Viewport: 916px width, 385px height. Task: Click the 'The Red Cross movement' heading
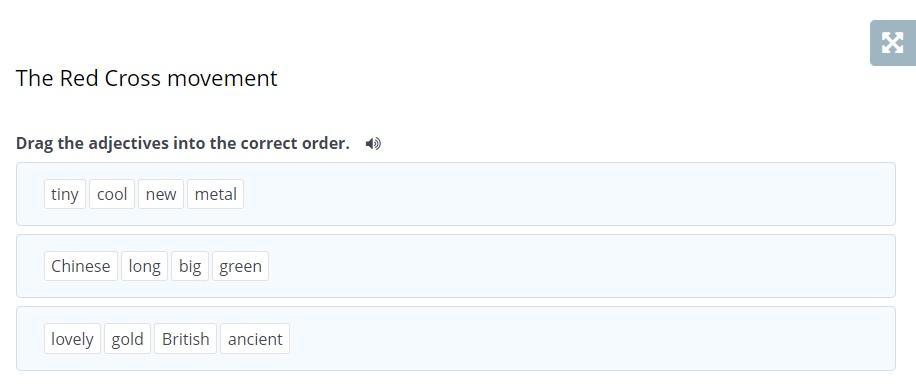(x=147, y=78)
